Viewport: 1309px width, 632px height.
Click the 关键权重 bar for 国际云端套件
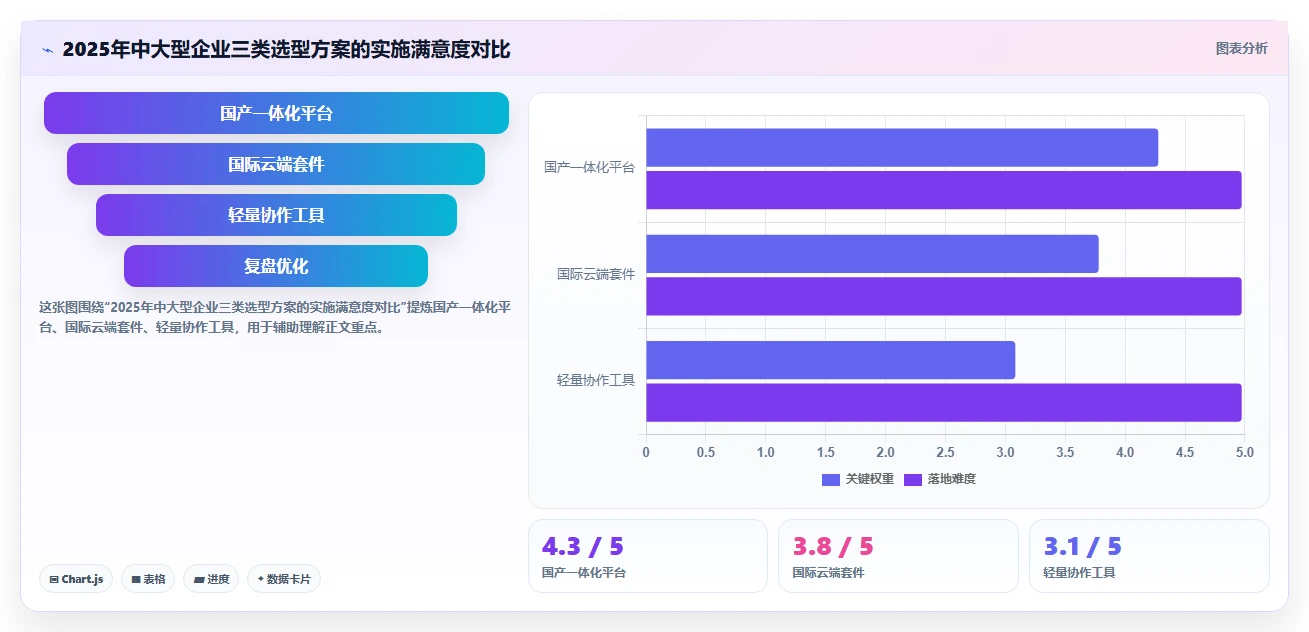(872, 254)
